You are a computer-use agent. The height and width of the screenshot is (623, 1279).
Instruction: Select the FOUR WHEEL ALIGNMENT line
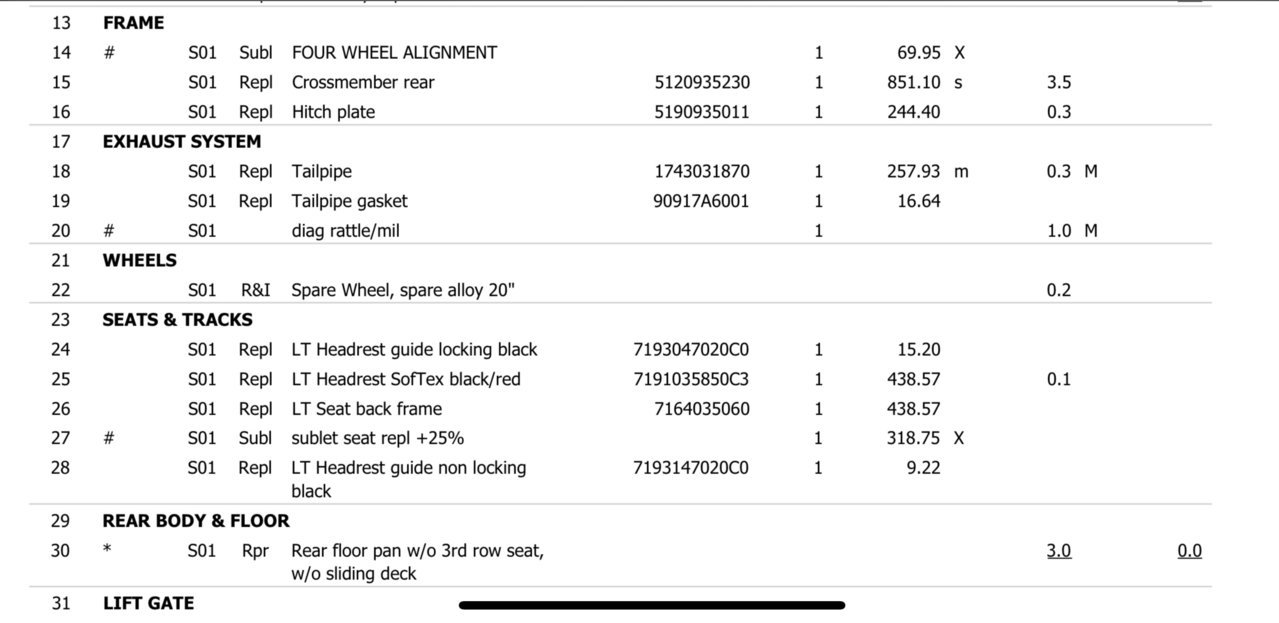coord(394,52)
